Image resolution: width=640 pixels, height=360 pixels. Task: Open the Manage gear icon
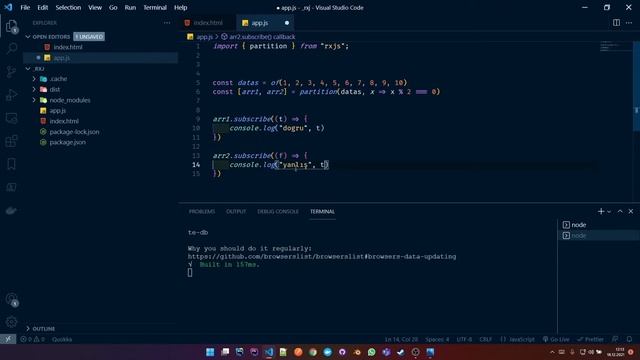11,322
